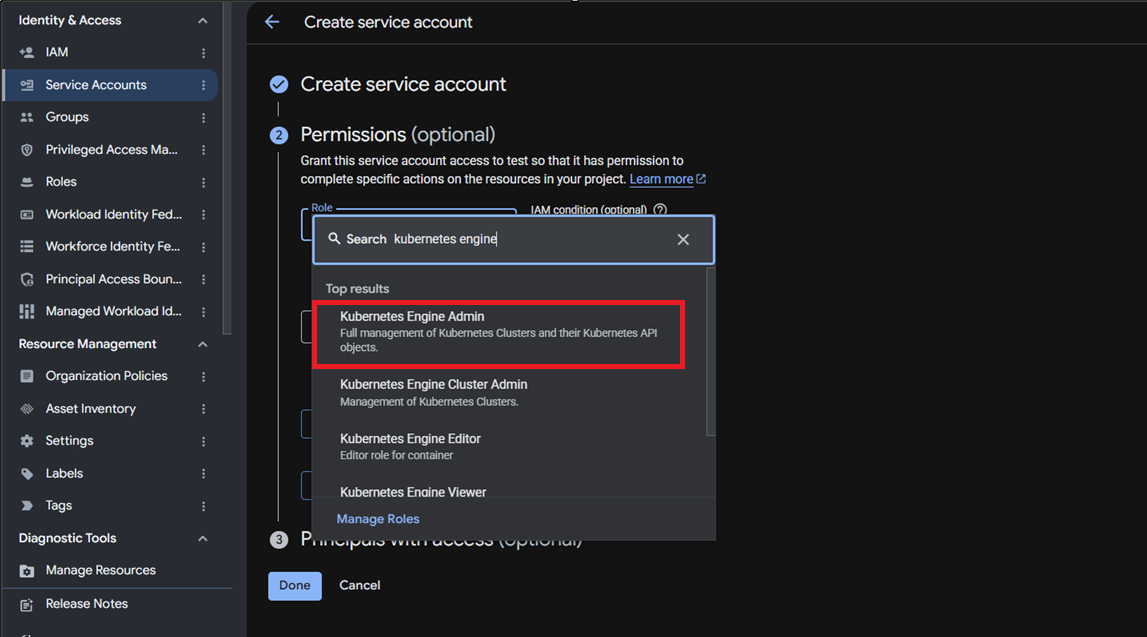Select the Kubernetes Engine Viewer role
The image size is (1147, 637).
click(x=509, y=490)
